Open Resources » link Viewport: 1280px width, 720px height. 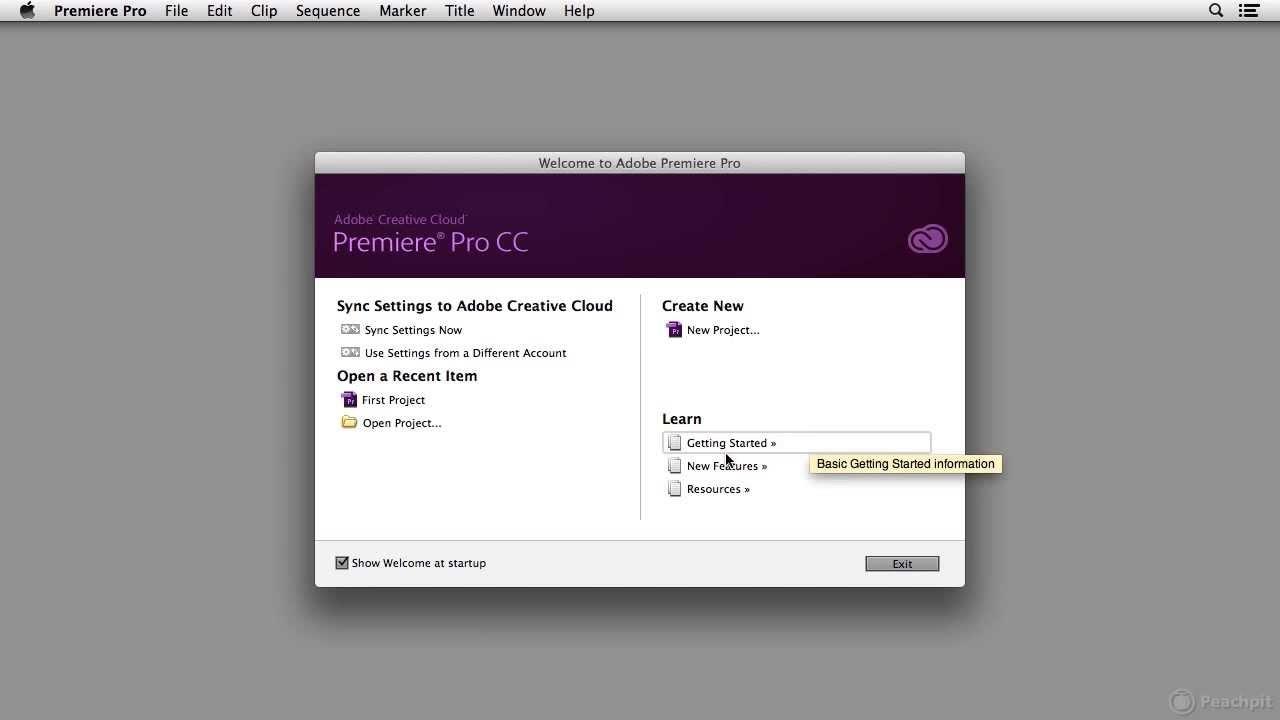(x=718, y=489)
